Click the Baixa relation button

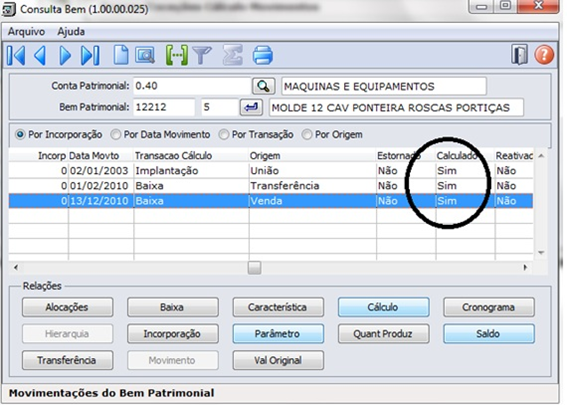[172, 307]
